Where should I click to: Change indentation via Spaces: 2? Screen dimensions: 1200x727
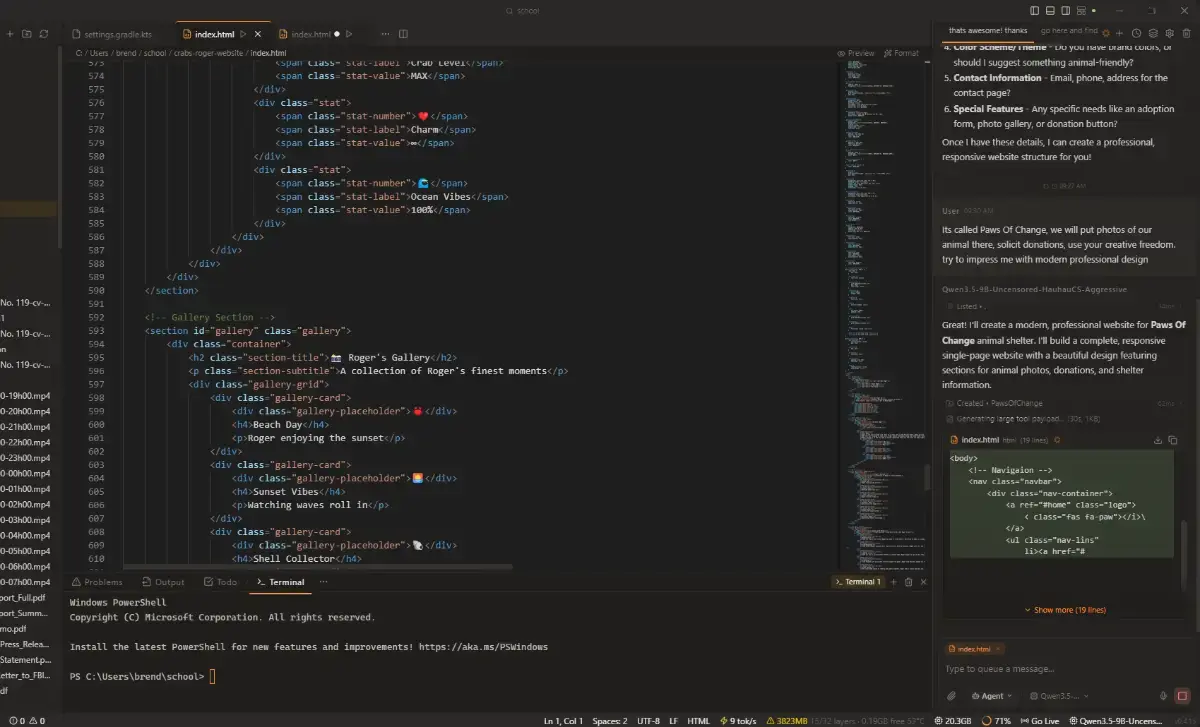click(611, 720)
